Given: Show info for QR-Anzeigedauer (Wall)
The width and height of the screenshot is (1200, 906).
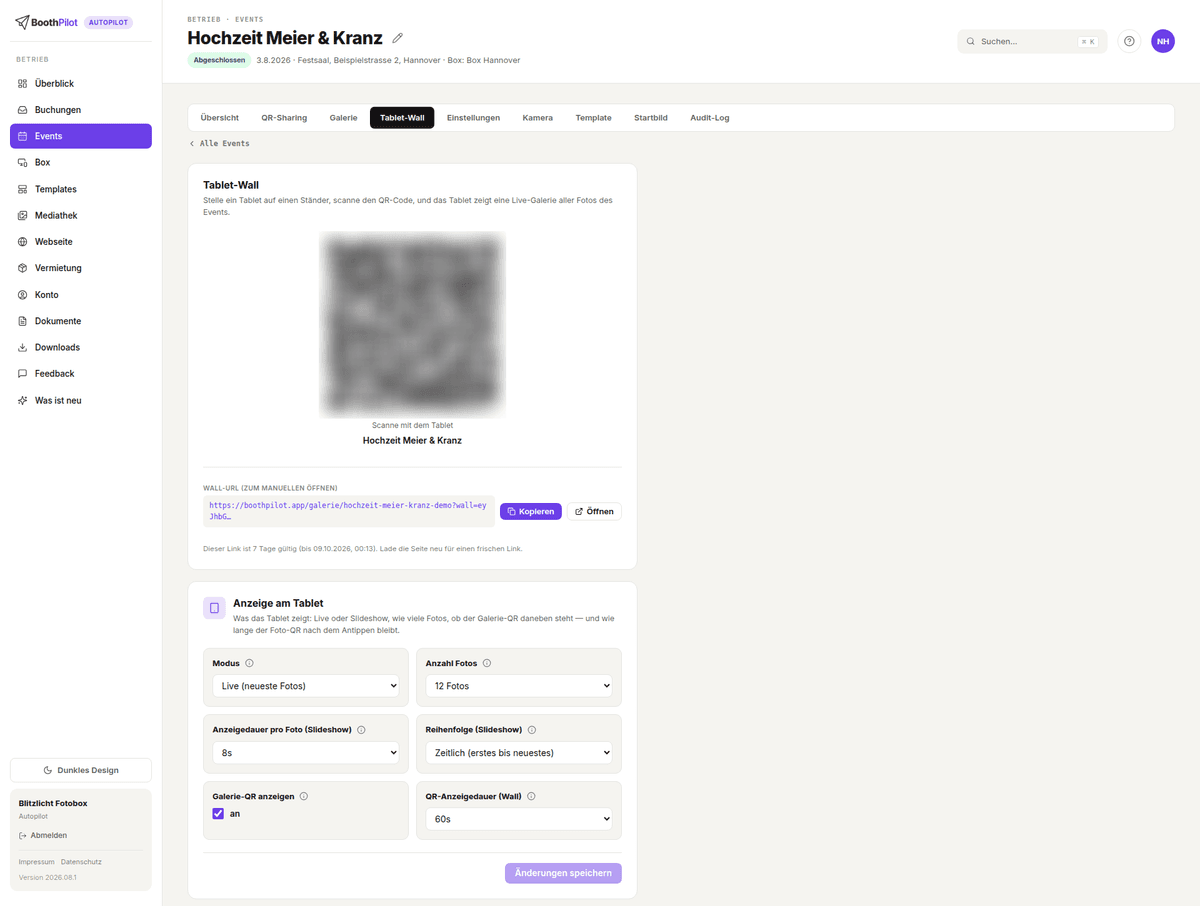Looking at the screenshot, I should 531,796.
